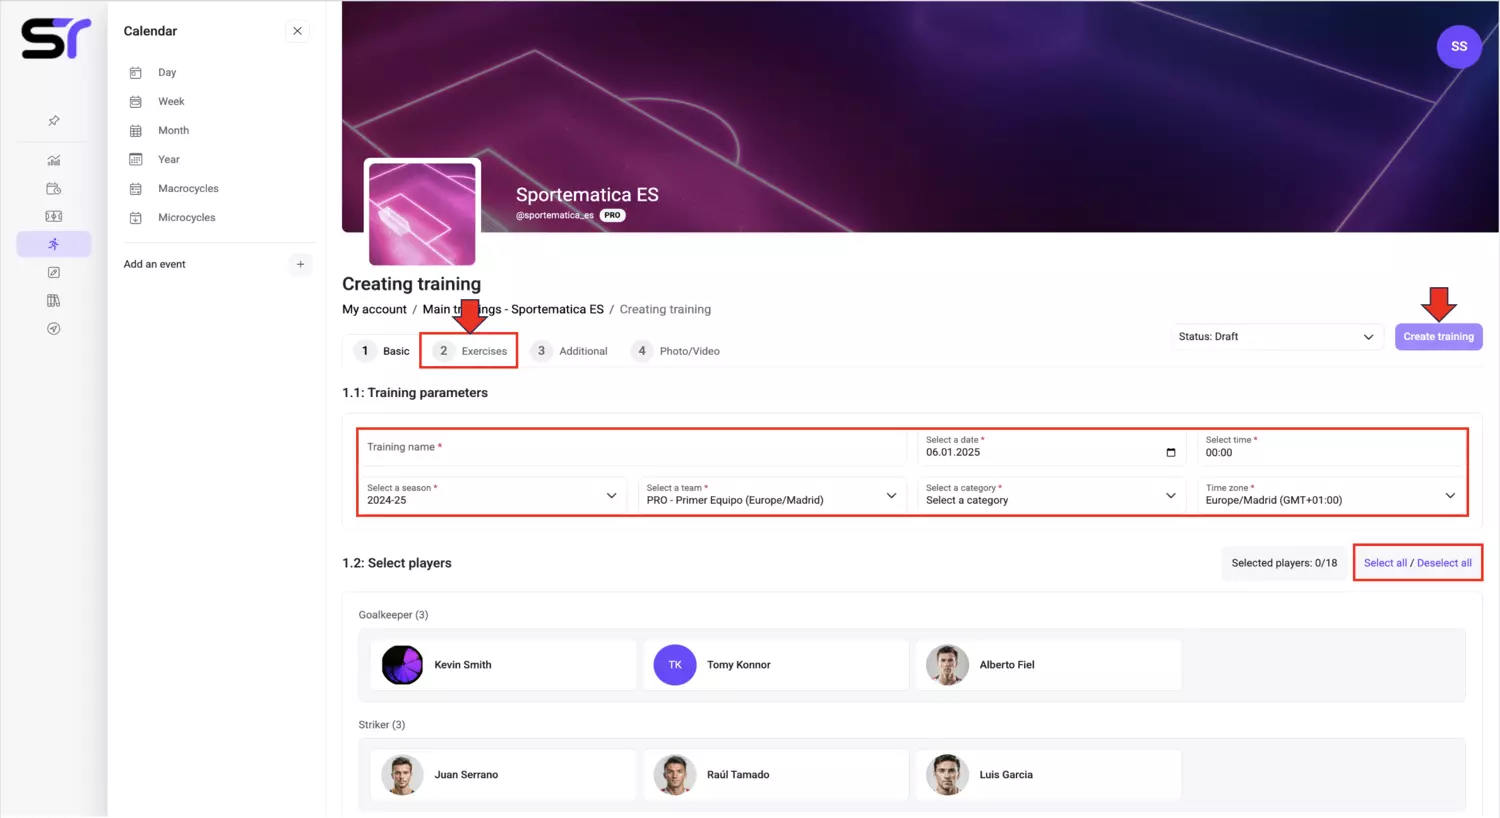Image resolution: width=1500 pixels, height=818 pixels.
Task: Switch to step 4 Photo/Video tab
Action: tap(675, 351)
